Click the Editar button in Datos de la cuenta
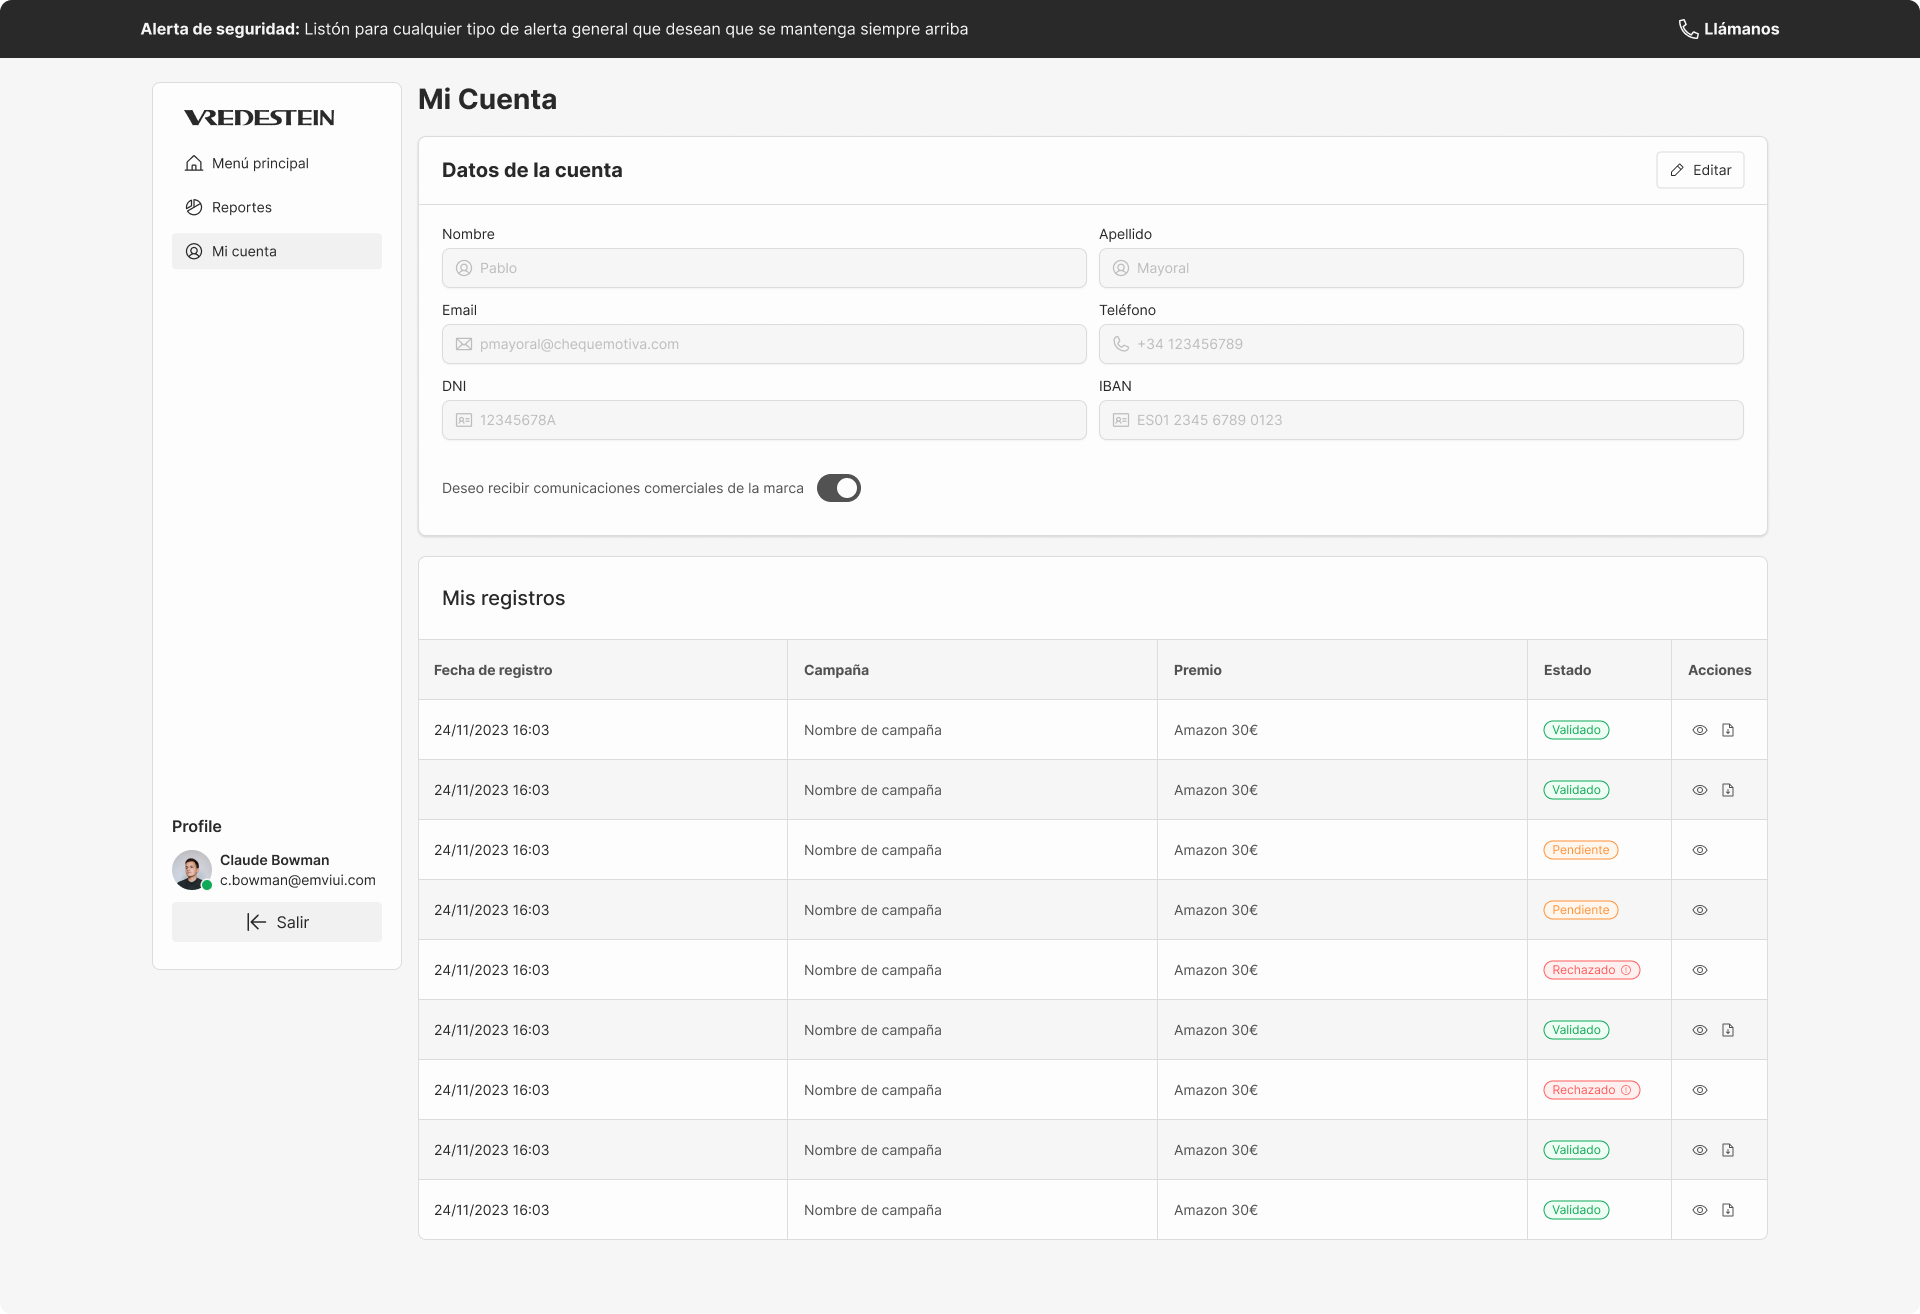 point(1700,170)
